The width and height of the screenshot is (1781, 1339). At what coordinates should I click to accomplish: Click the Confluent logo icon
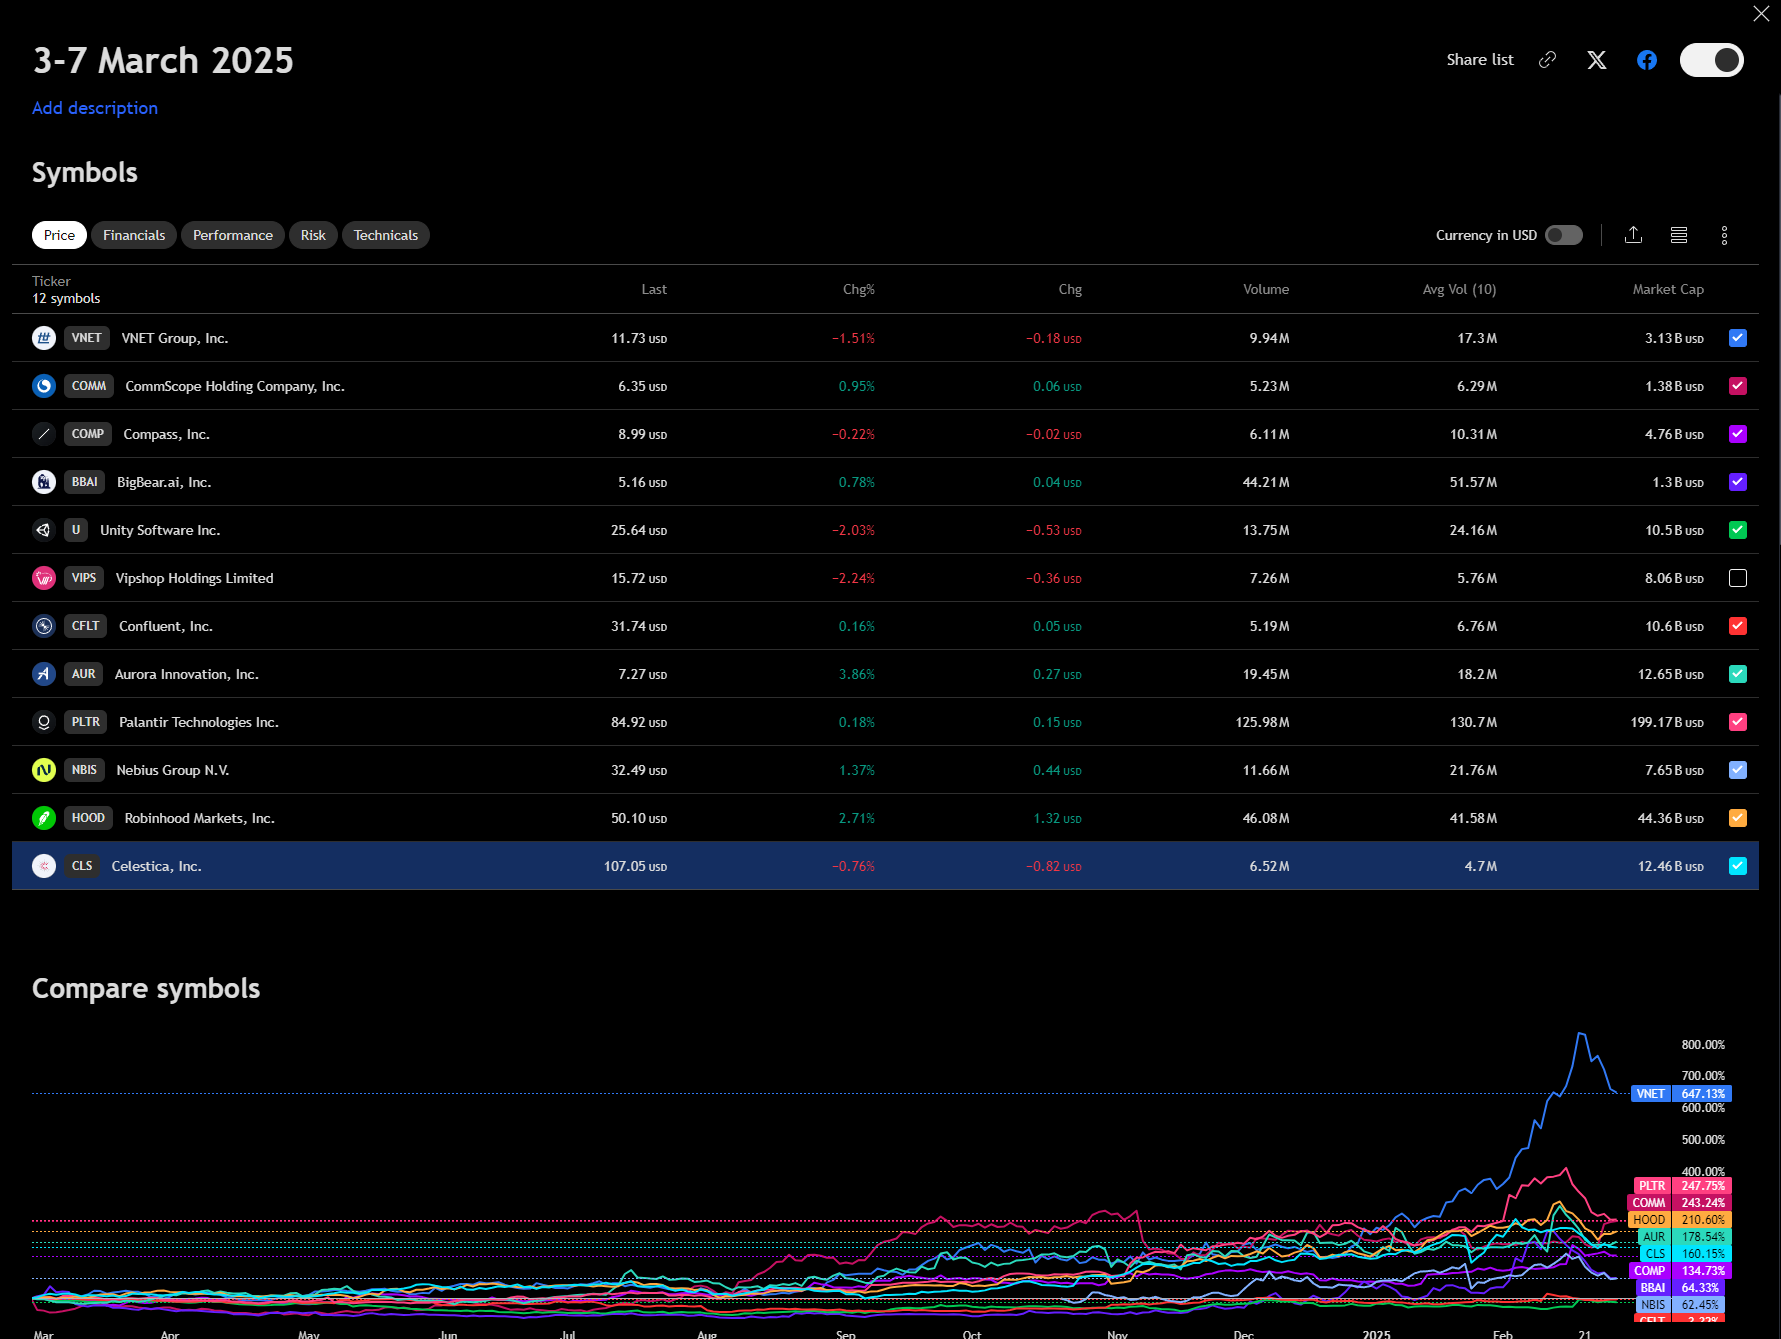(x=44, y=626)
